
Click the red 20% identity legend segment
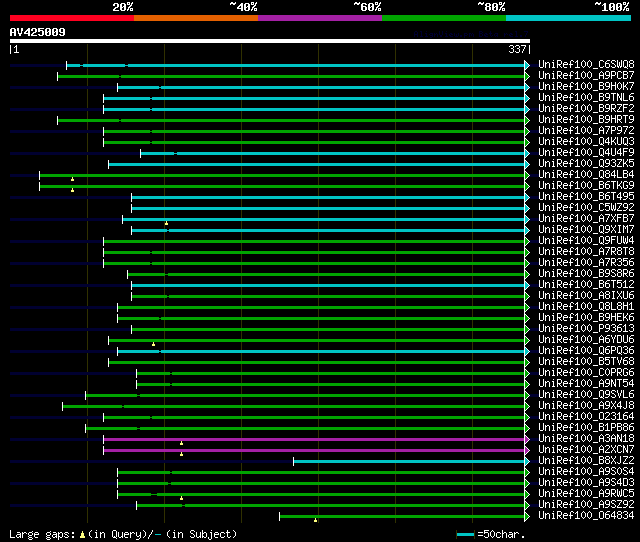coord(72,18)
